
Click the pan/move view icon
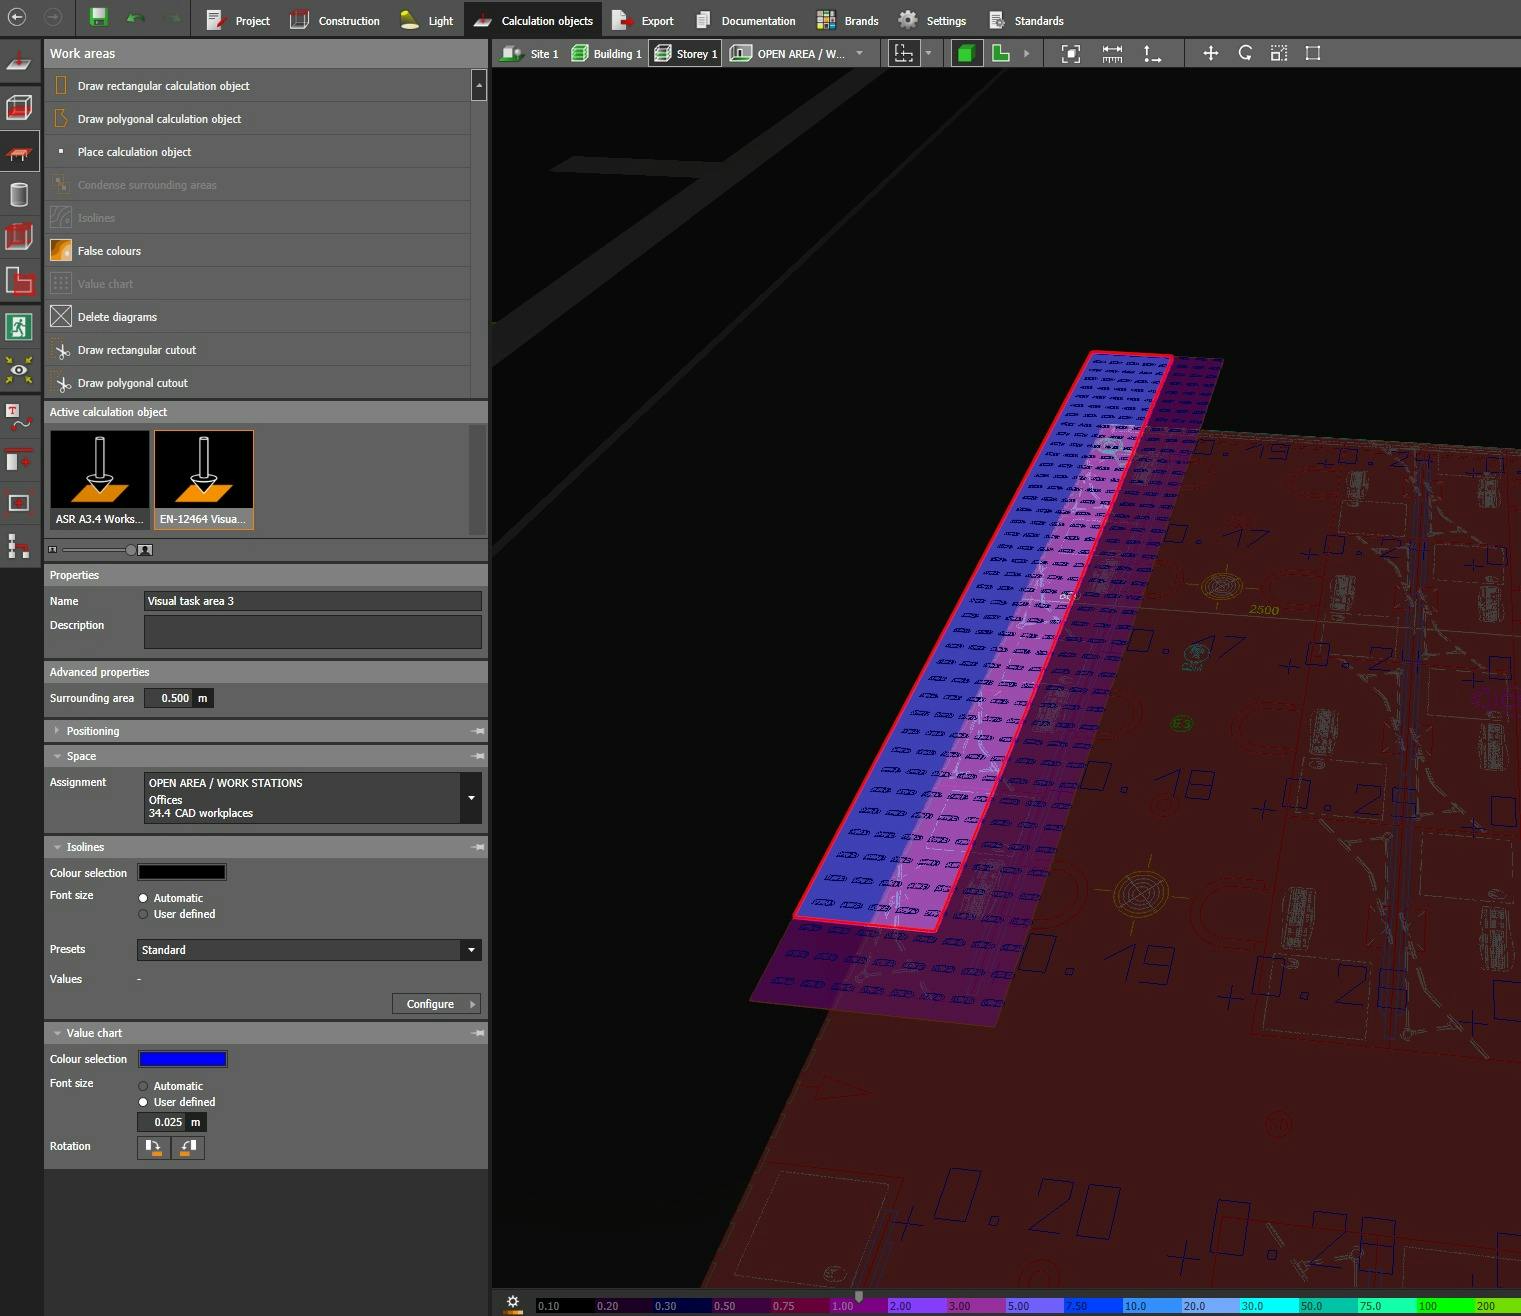tap(1210, 53)
